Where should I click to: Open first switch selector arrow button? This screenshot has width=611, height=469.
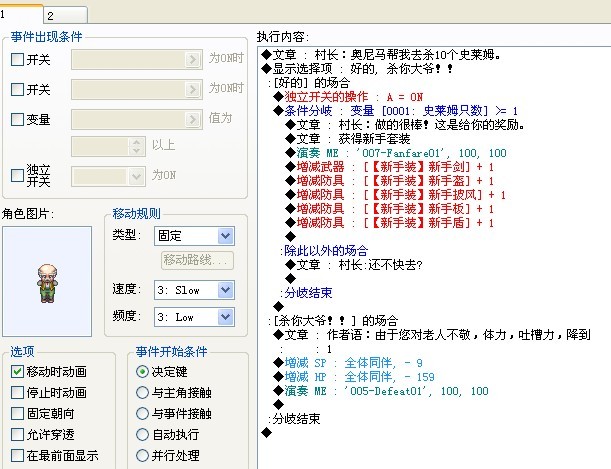coord(192,60)
